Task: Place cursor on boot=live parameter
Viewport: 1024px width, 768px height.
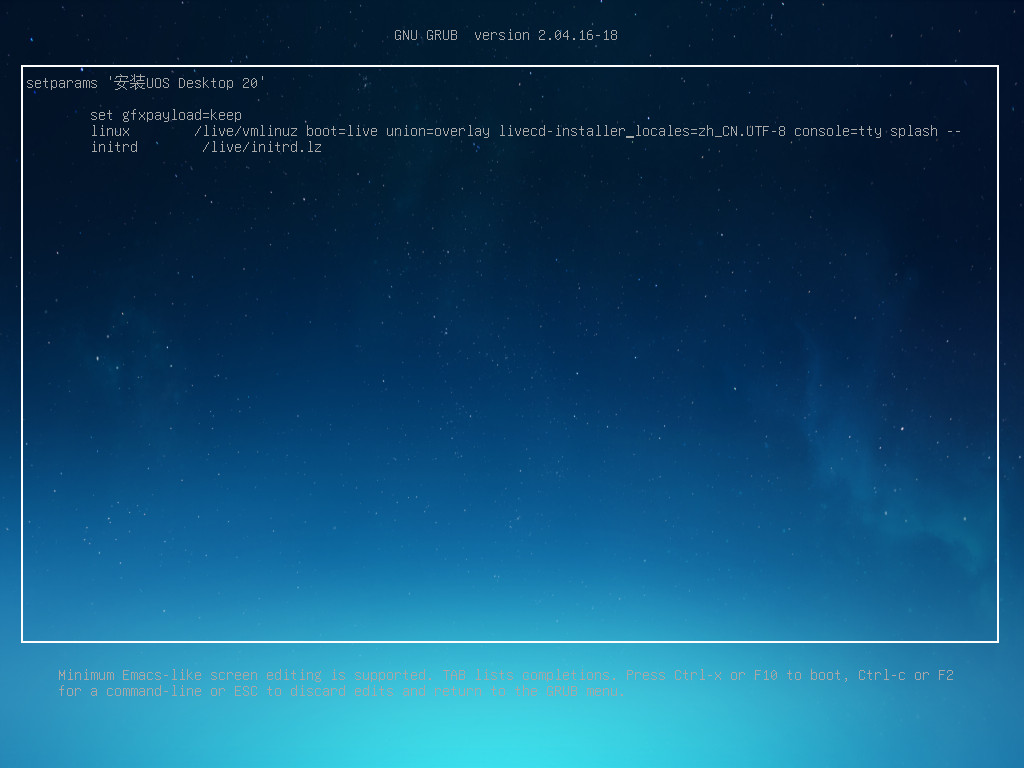Action: click(342, 131)
